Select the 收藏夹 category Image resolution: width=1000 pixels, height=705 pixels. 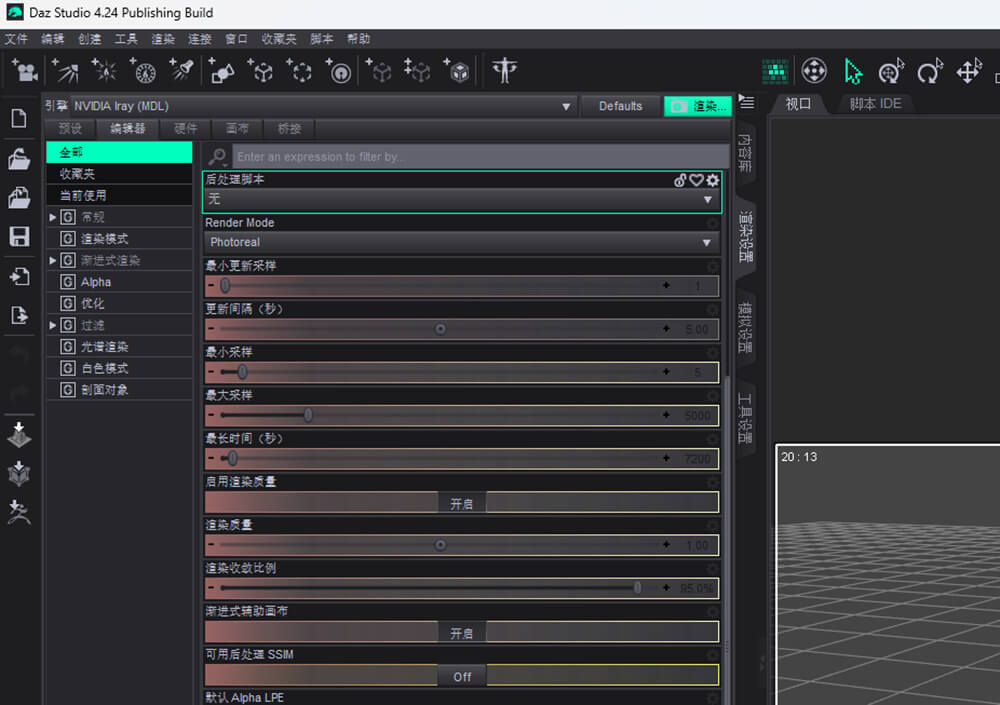[119, 174]
